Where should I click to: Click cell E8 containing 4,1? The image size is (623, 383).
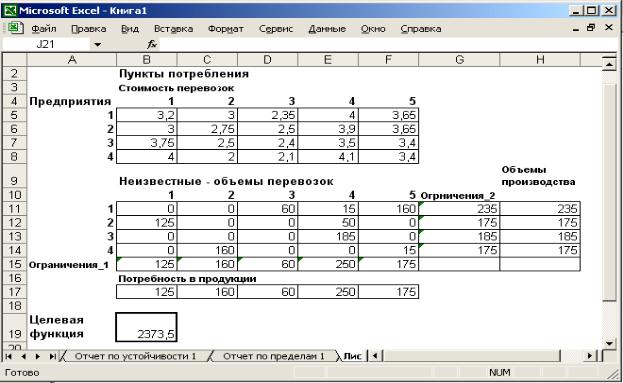tap(328, 157)
